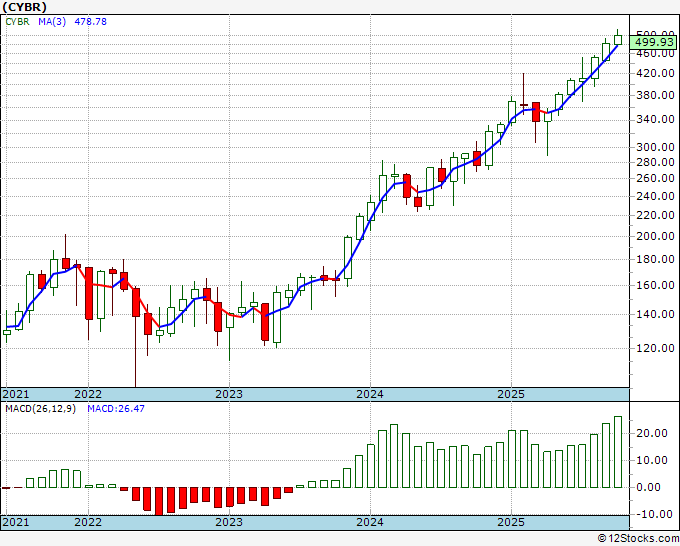
Task: Click 2023 on the price chart timeline
Action: click(229, 394)
